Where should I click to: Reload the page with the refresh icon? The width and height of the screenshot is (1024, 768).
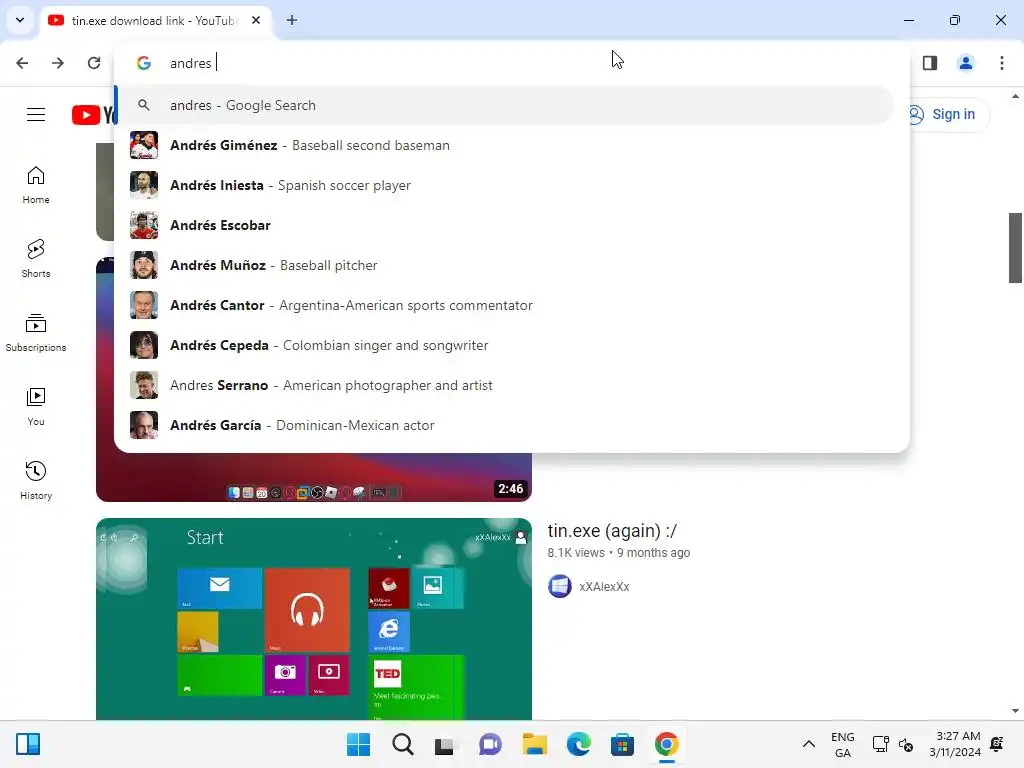[94, 63]
